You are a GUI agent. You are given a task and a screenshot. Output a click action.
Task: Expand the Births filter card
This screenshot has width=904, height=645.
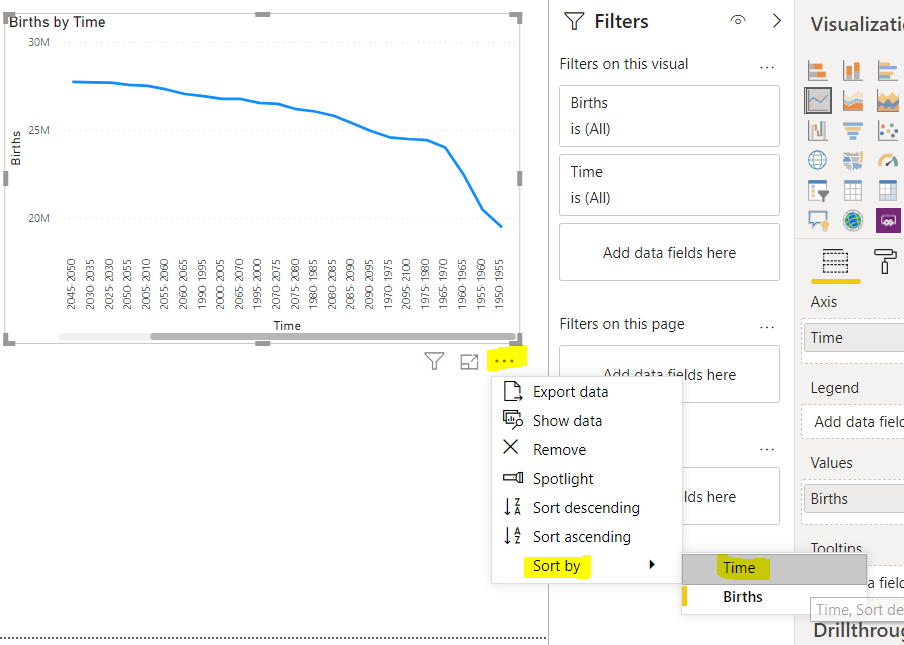click(x=669, y=116)
